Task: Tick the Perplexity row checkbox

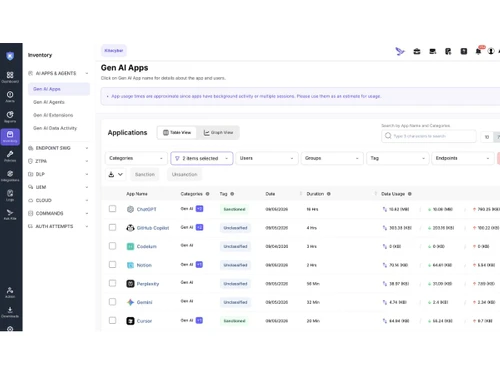Action: (x=112, y=283)
